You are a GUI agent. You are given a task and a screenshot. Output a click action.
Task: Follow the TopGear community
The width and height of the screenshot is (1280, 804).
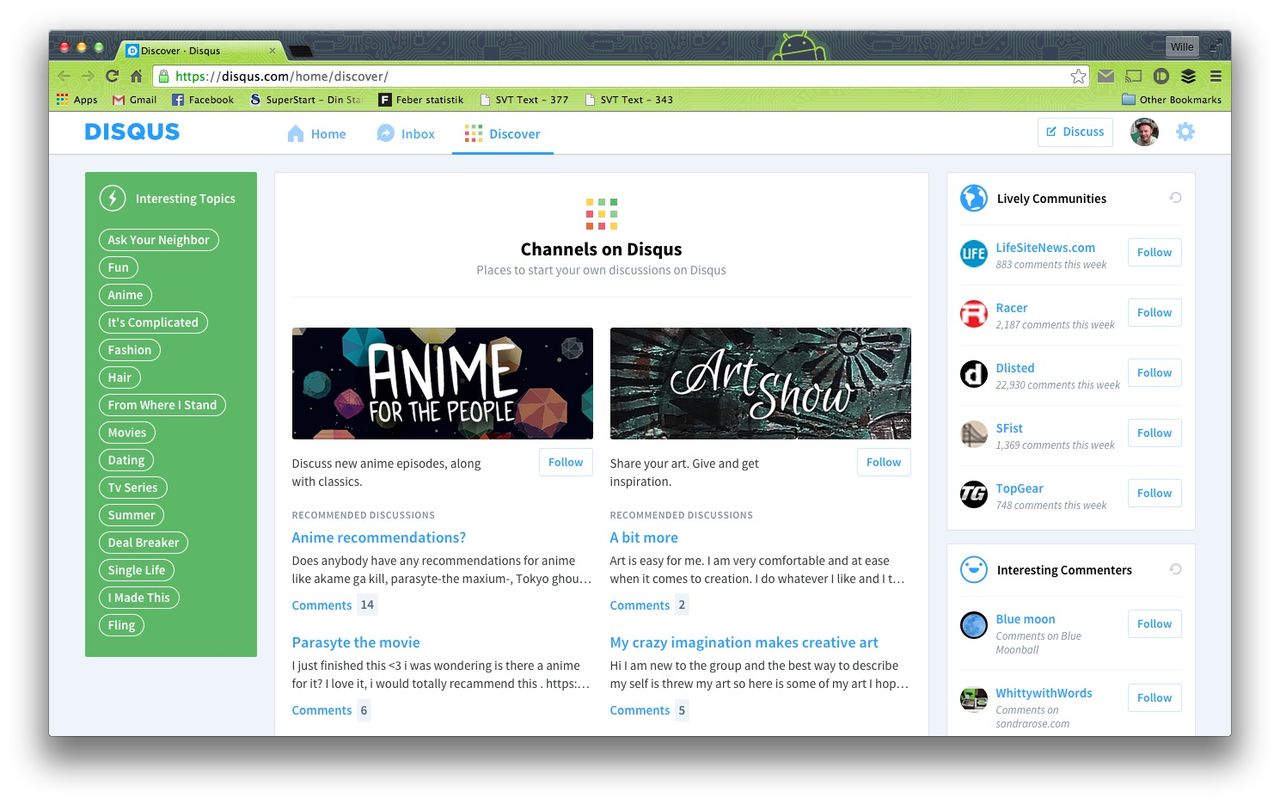click(x=1154, y=492)
